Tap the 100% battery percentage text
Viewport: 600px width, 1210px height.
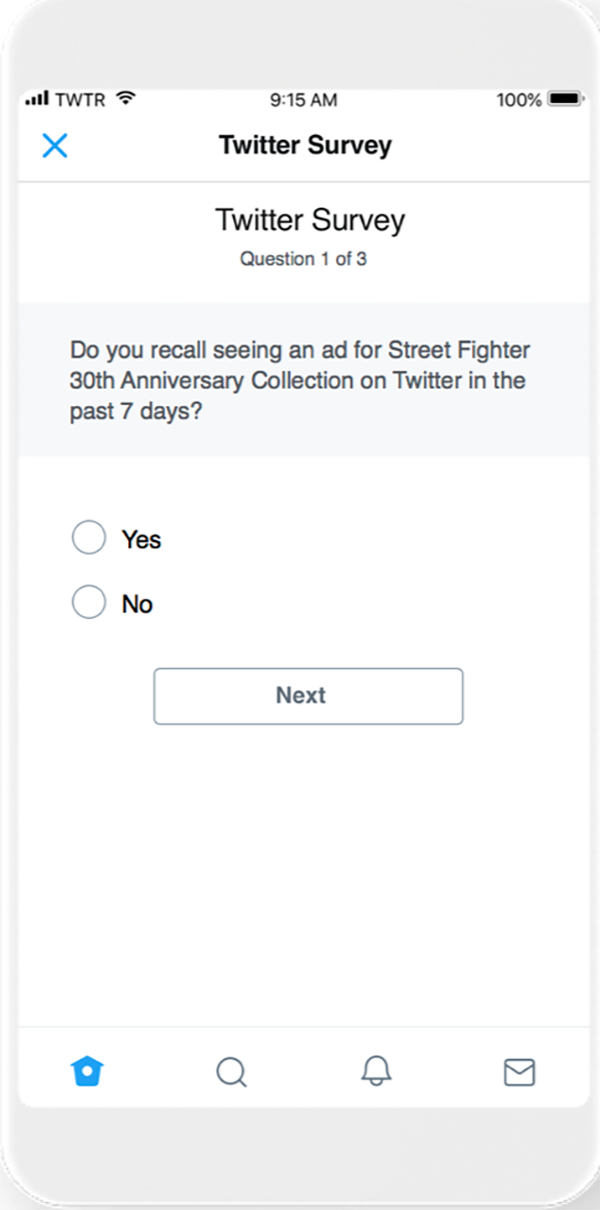point(519,100)
